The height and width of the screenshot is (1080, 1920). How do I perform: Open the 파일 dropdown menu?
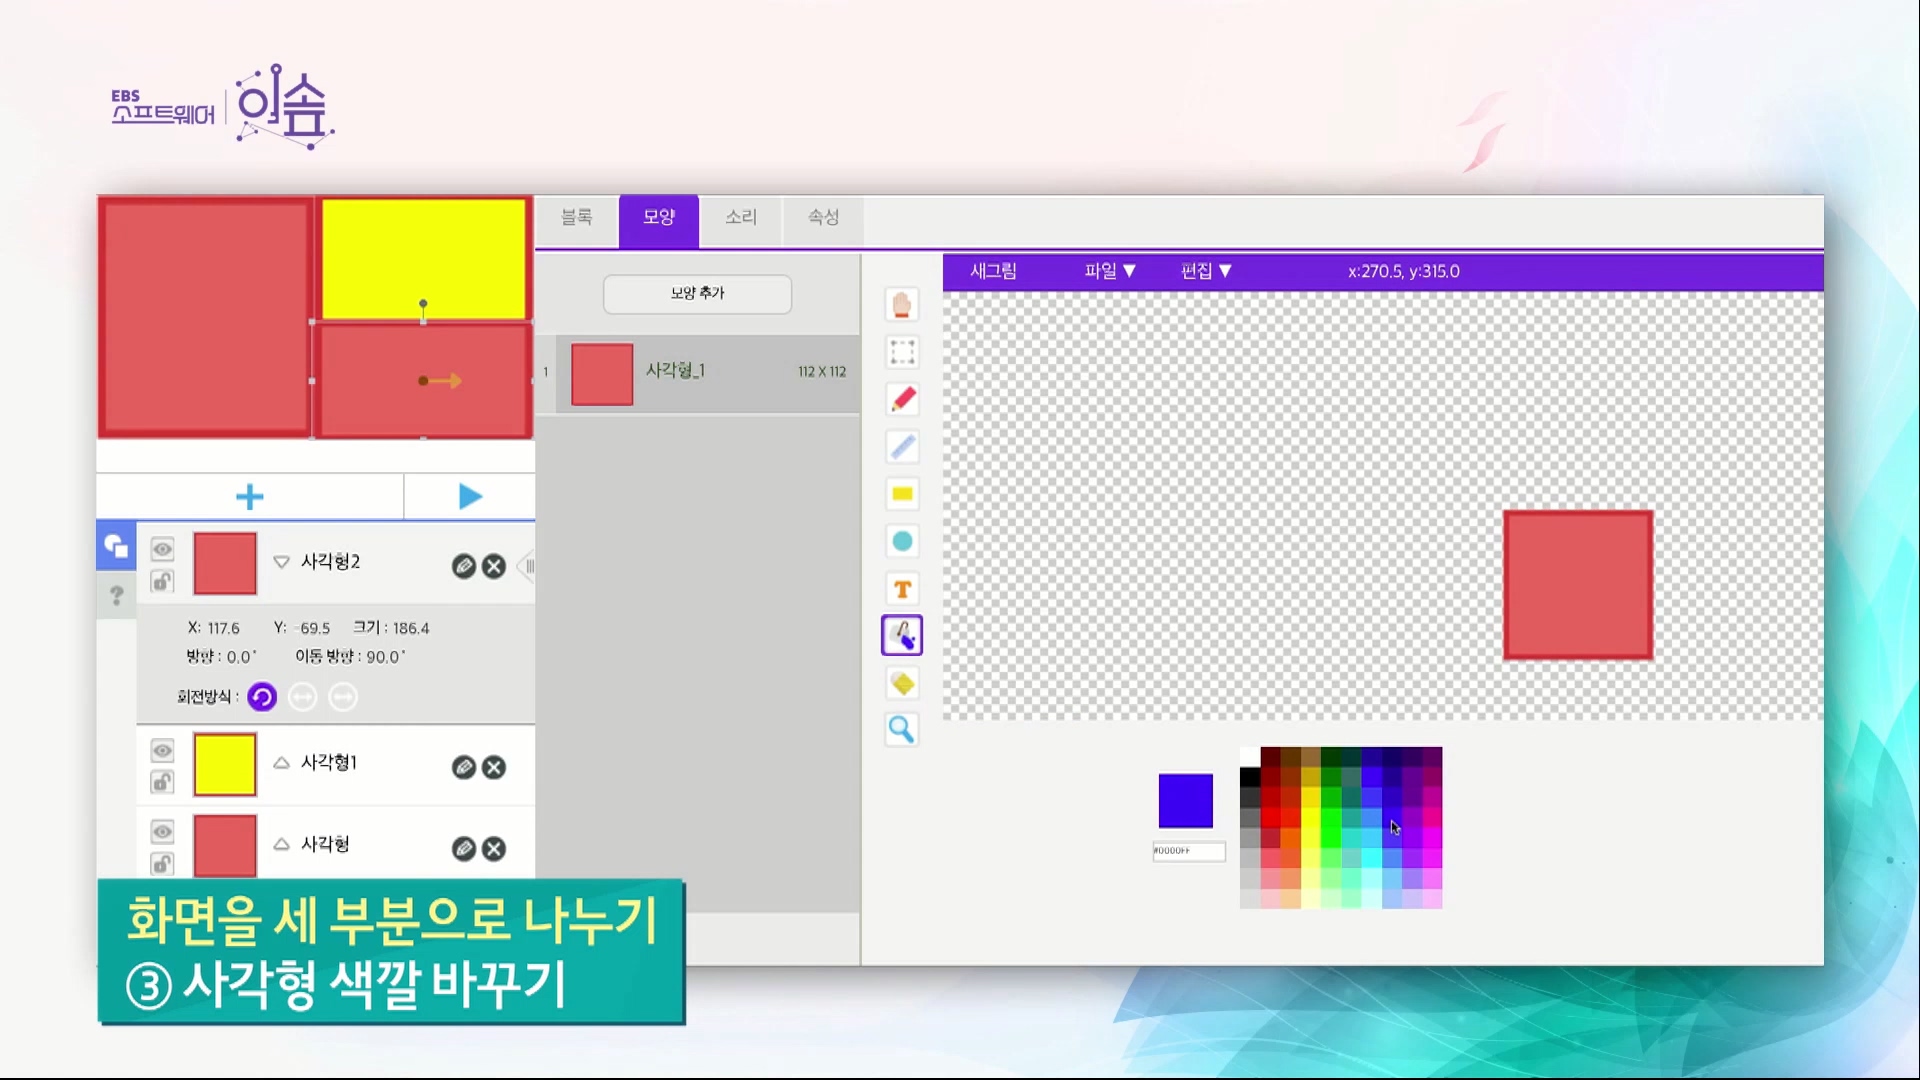pos(1110,271)
